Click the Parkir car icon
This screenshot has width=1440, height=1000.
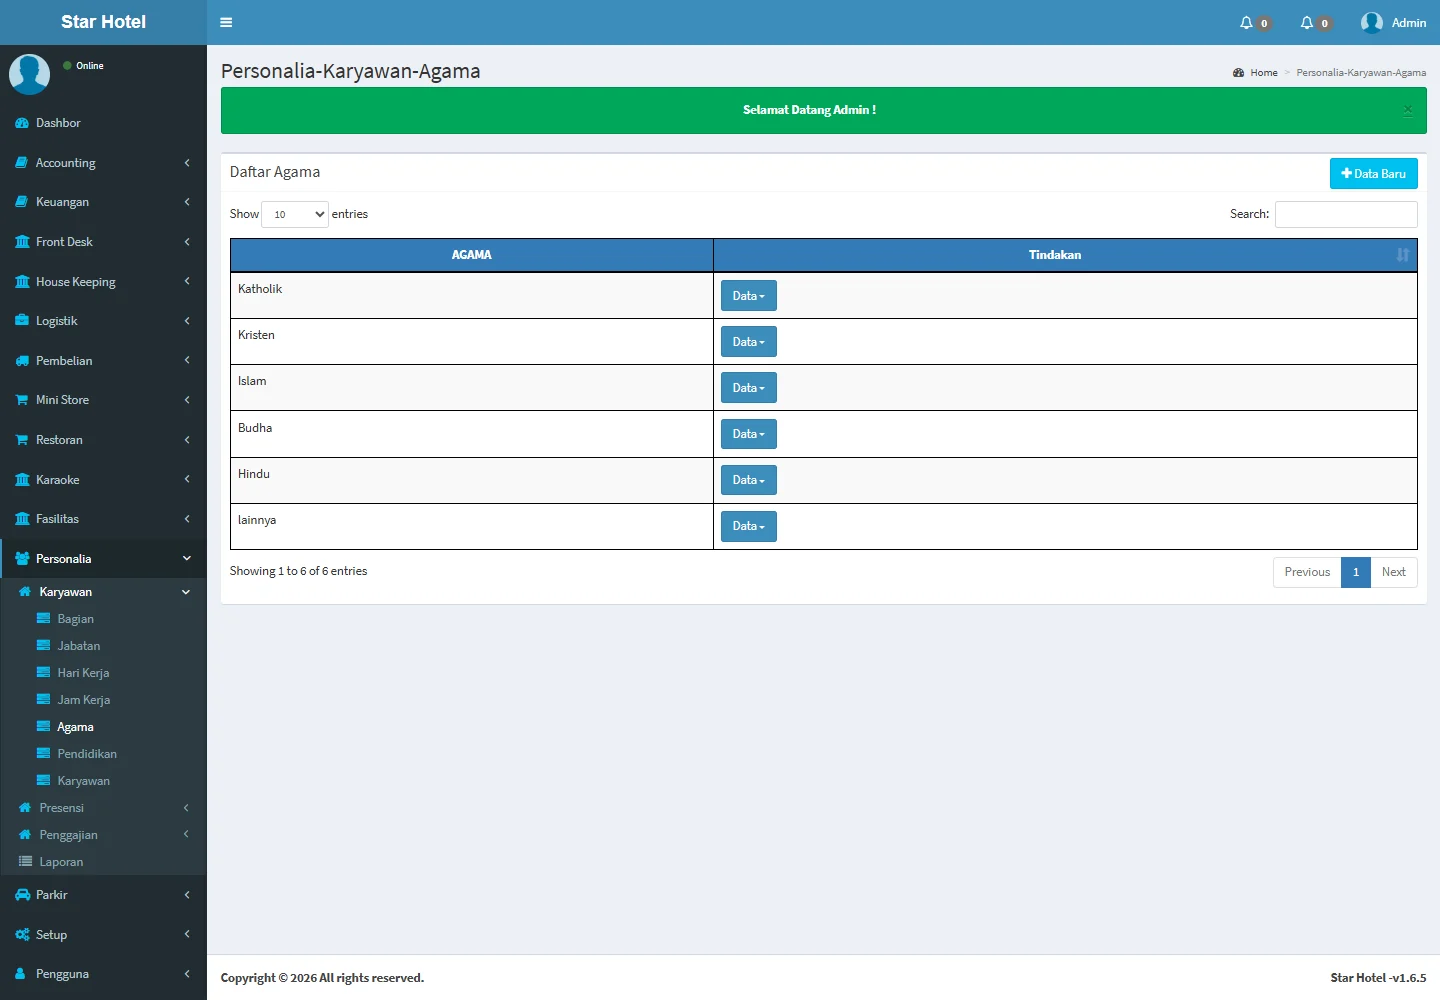pos(22,895)
